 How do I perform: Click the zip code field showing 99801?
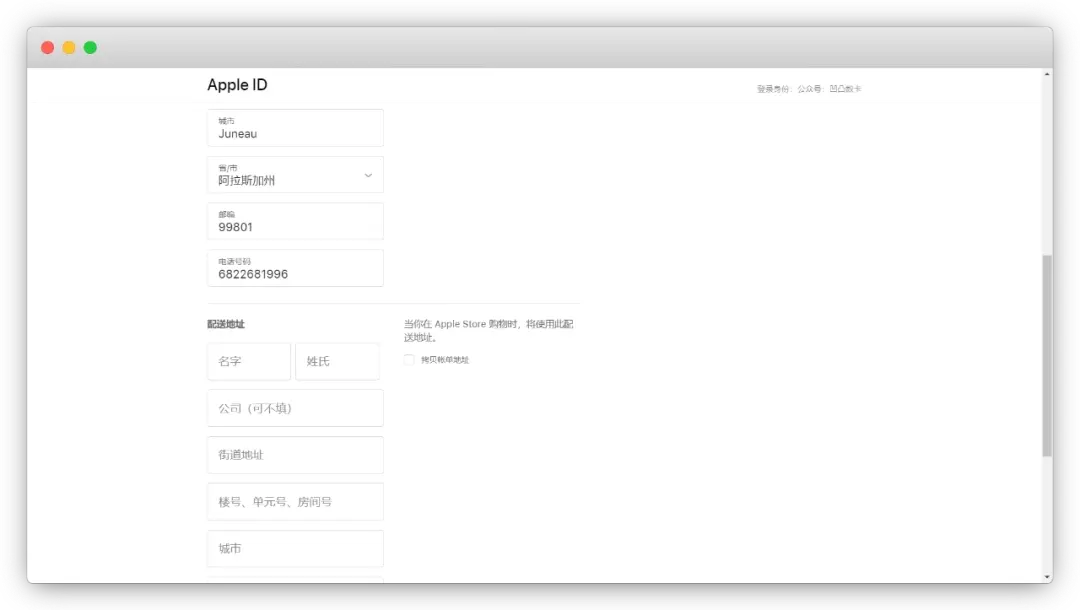coord(295,221)
